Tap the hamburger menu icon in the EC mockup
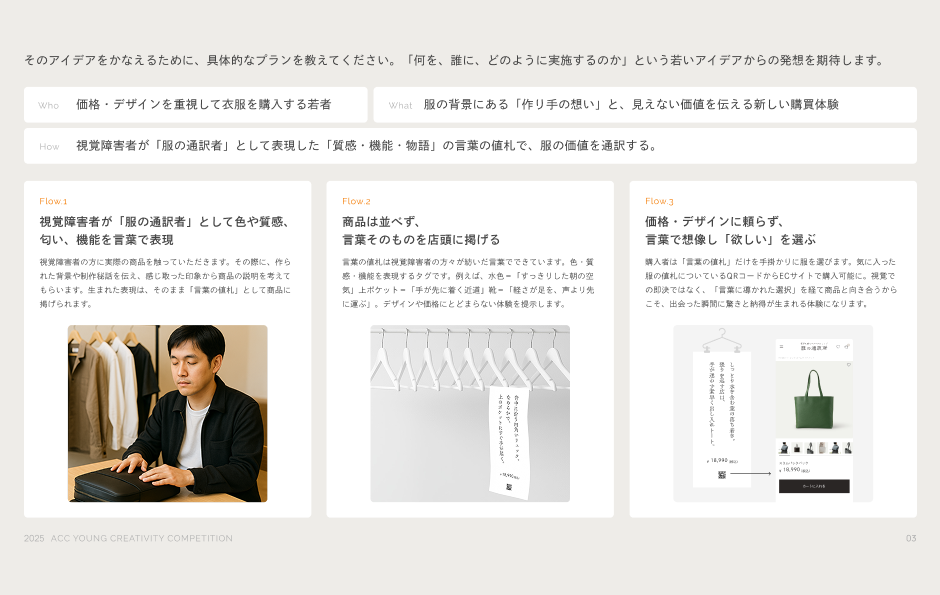 coord(781,346)
